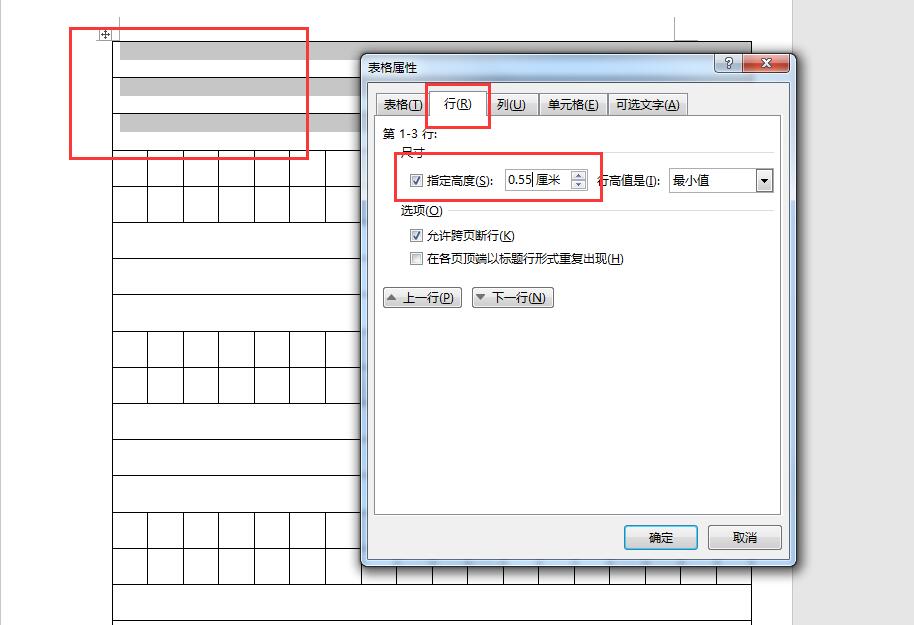Click the 行高值是 dropdown arrow
This screenshot has height=625, width=914.
(x=763, y=181)
